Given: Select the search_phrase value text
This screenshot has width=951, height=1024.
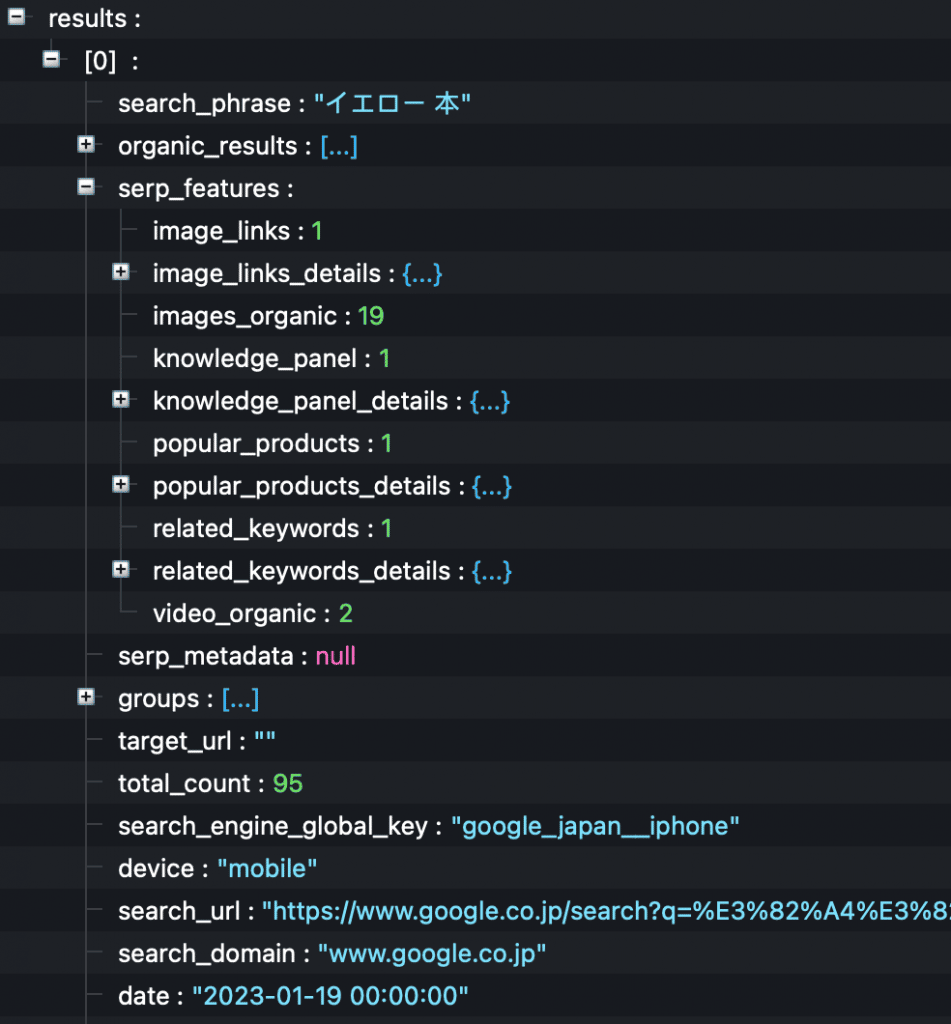Looking at the screenshot, I should pyautogui.click(x=392, y=104).
